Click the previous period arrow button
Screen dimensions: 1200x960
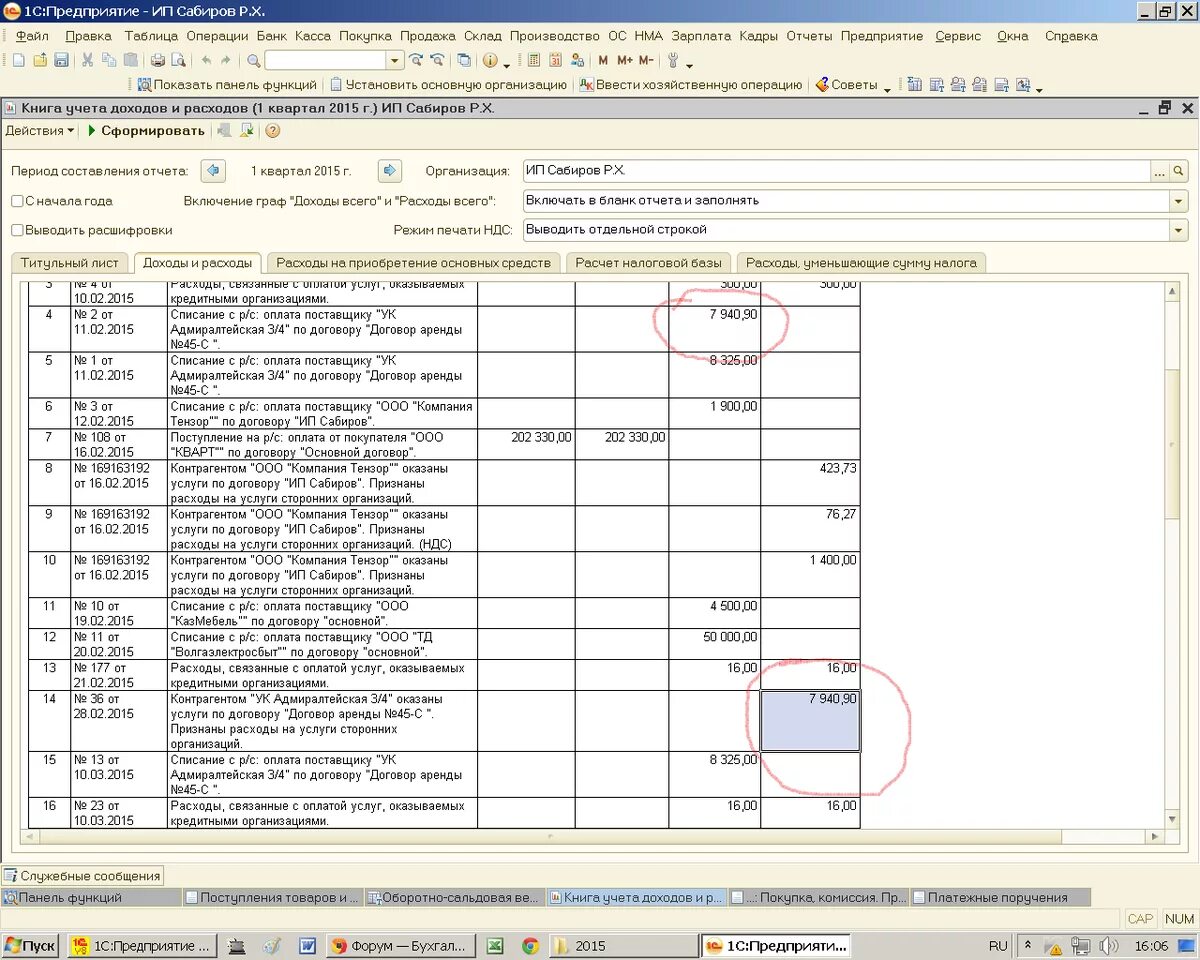pyautogui.click(x=213, y=171)
